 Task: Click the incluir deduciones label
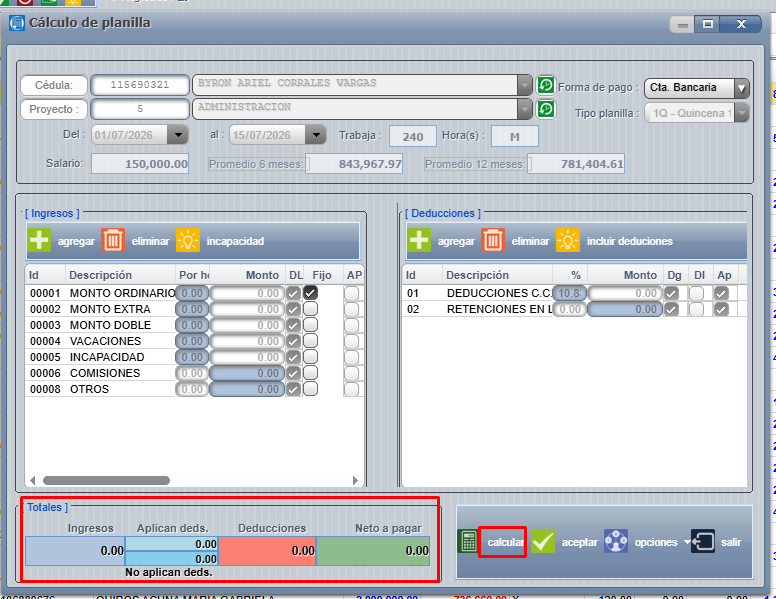click(x=630, y=241)
